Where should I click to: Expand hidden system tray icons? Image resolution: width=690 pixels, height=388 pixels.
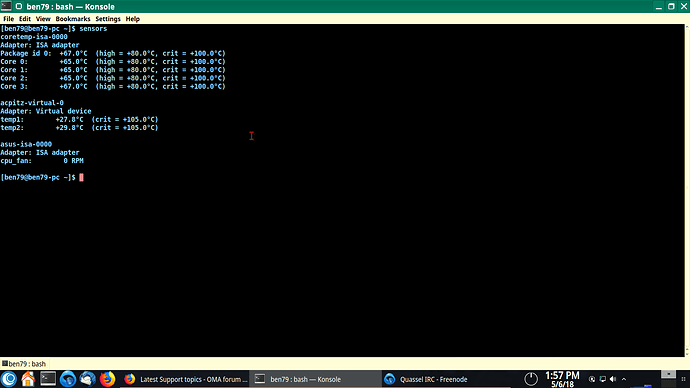tap(624, 379)
